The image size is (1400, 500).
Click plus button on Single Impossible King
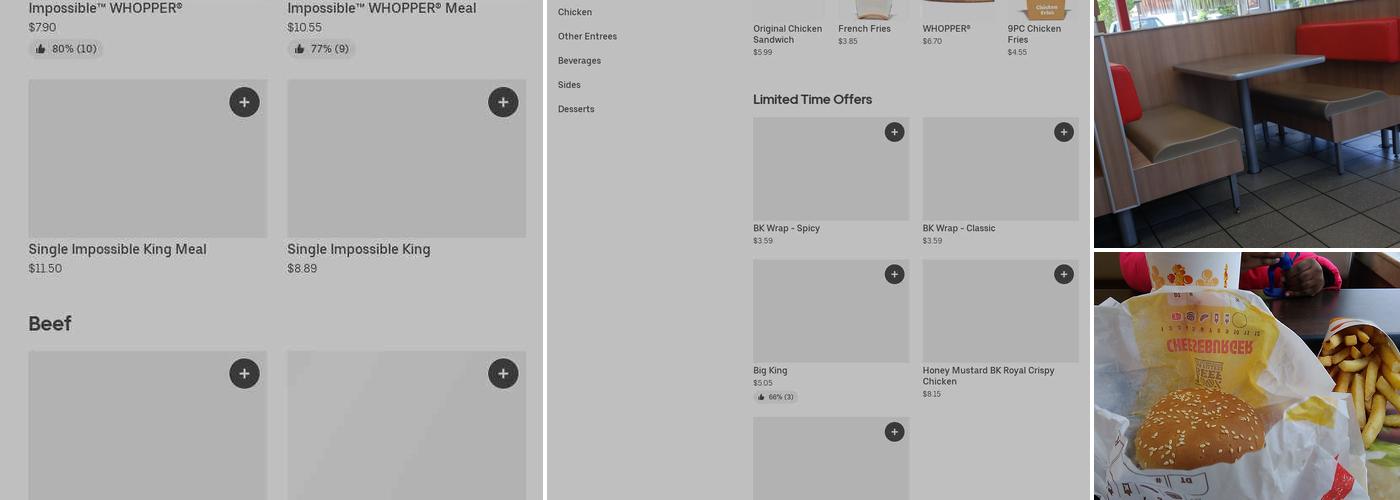coord(503,102)
